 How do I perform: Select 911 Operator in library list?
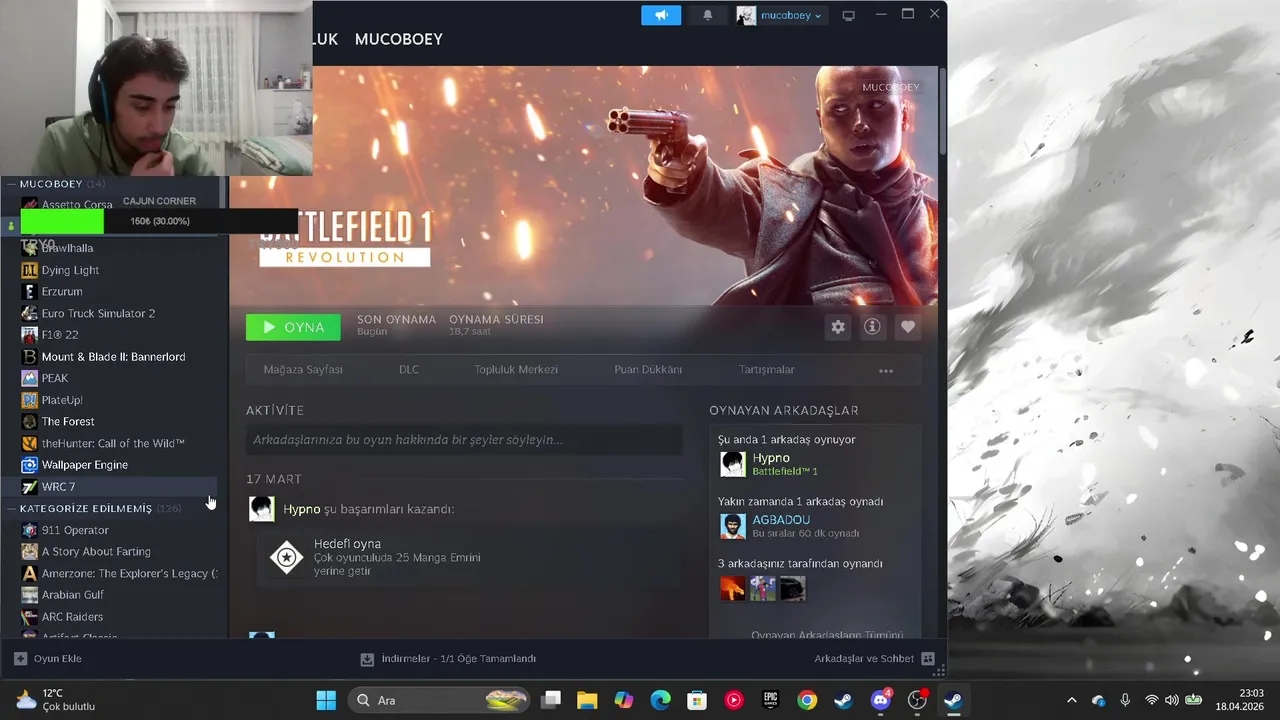[x=75, y=530]
